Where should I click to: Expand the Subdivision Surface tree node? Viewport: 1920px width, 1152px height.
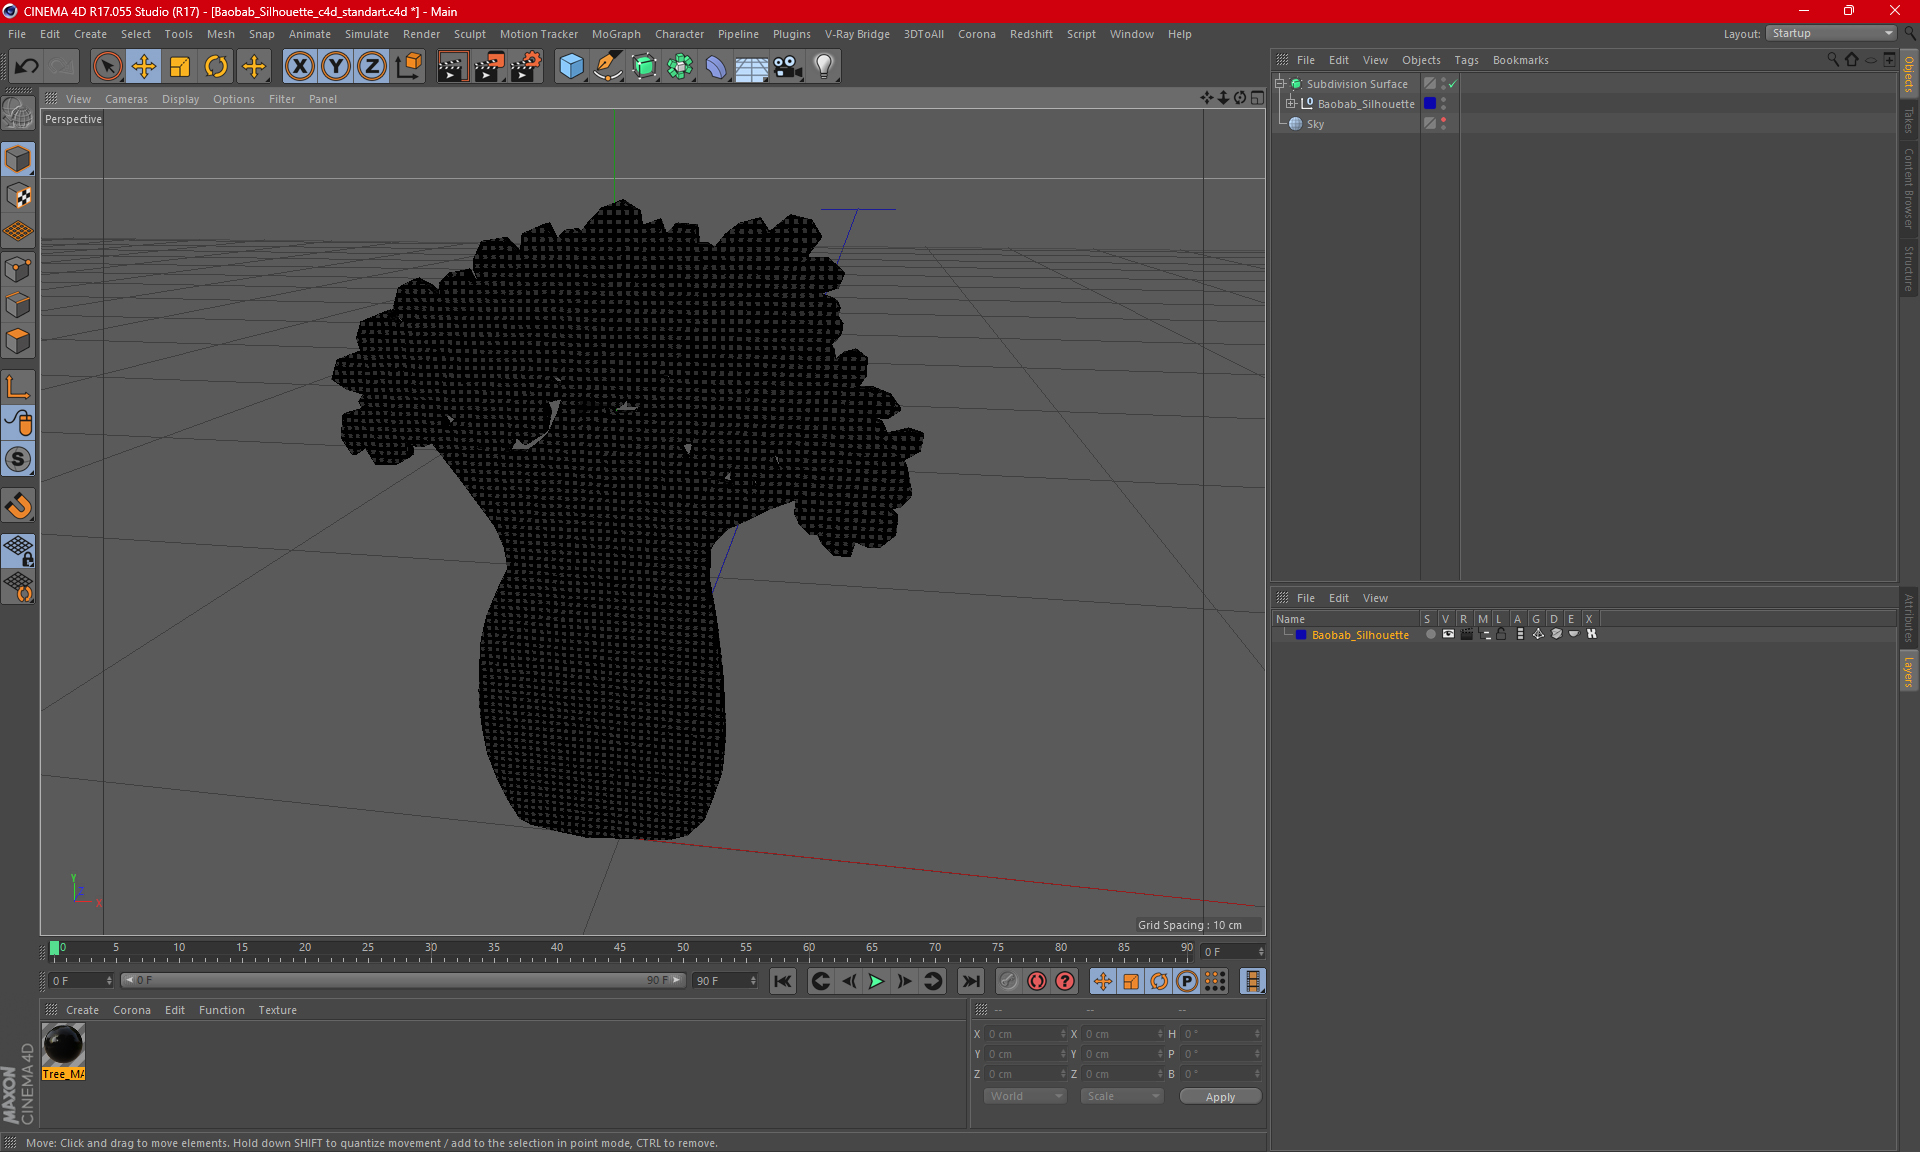1280,84
